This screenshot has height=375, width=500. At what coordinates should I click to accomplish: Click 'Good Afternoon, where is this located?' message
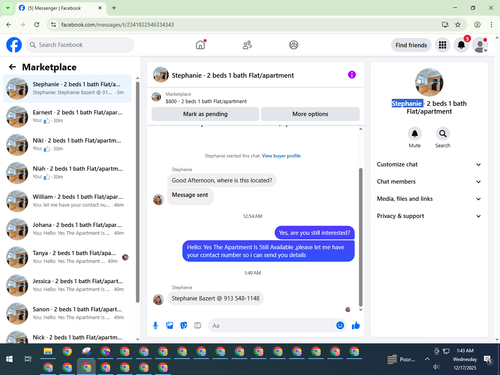[222, 180]
